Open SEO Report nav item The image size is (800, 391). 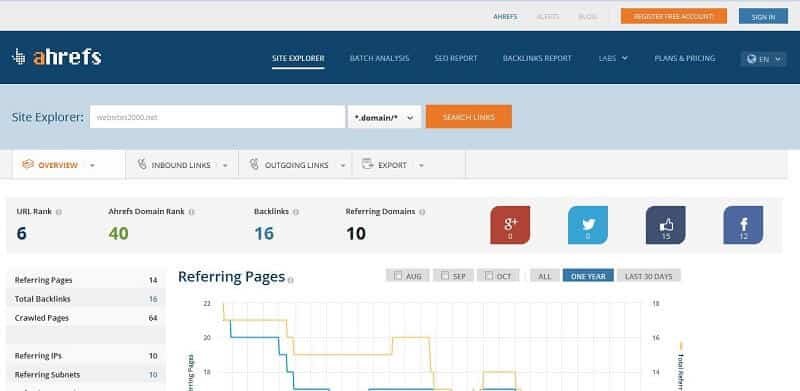456,58
